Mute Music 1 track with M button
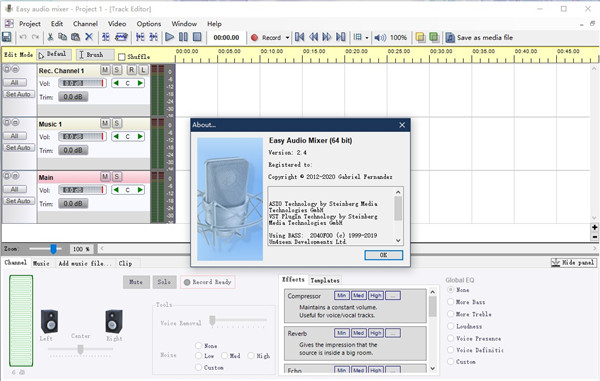Image resolution: width=600 pixels, height=381 pixels. pos(105,123)
